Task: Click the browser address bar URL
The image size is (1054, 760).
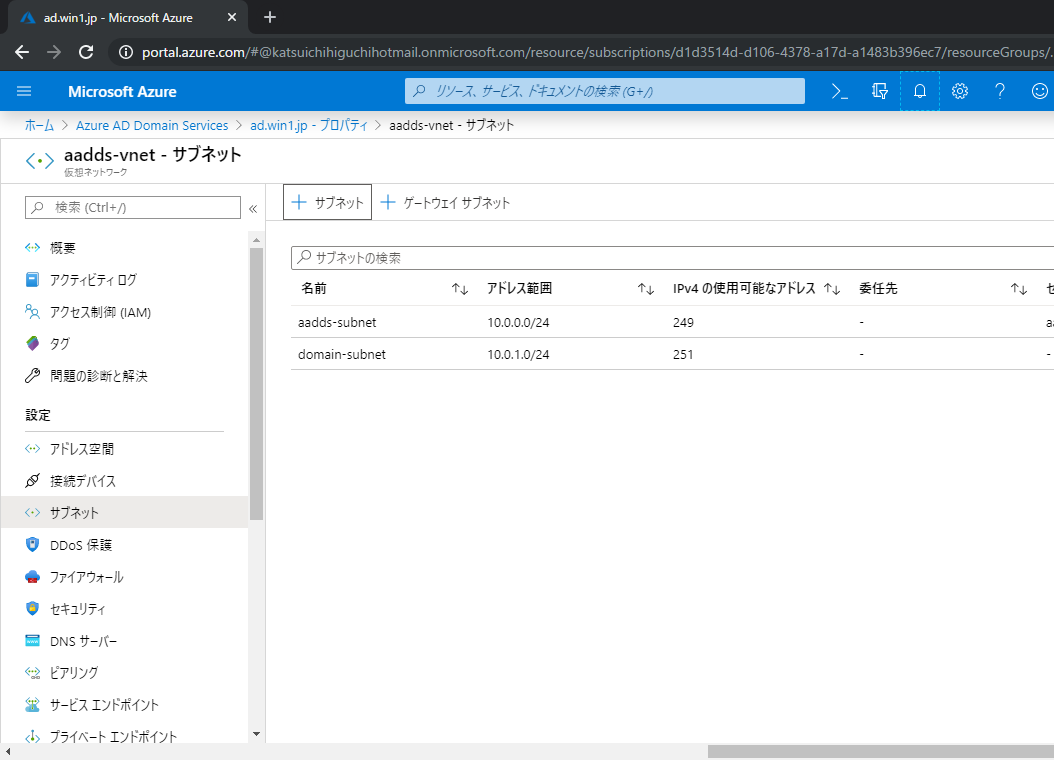Action: coord(597,52)
